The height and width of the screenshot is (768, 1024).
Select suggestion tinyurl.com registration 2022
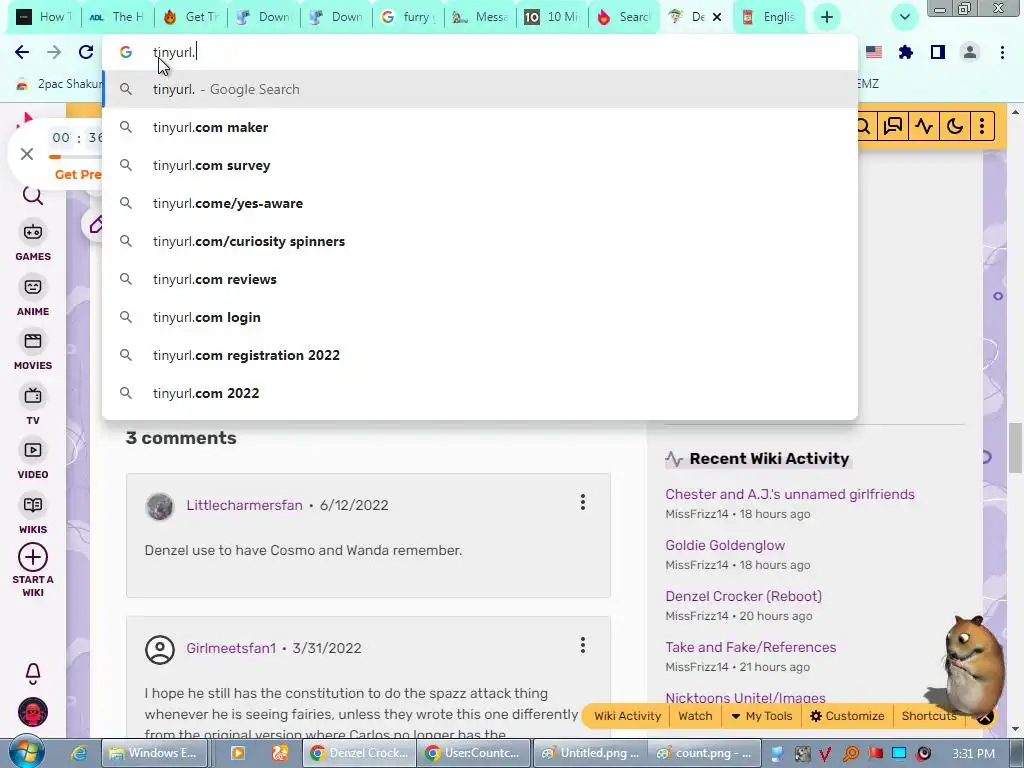point(480,355)
